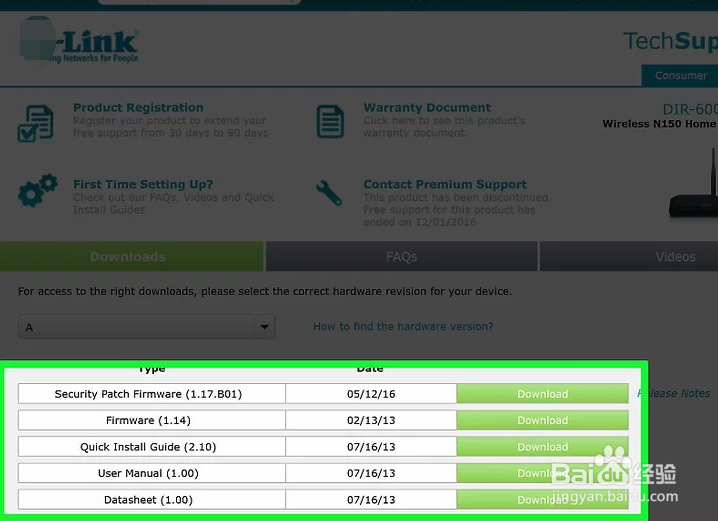Download the User Manual (1.00)

pos(542,473)
